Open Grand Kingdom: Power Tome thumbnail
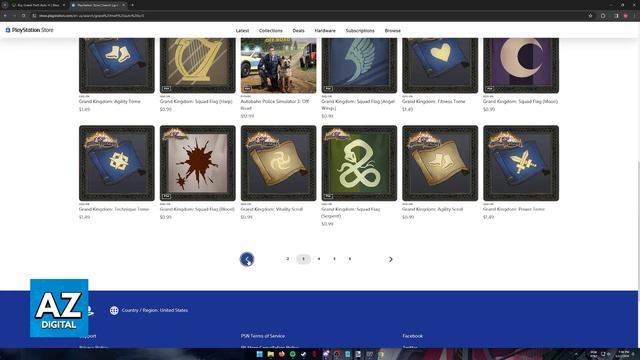 (x=521, y=163)
